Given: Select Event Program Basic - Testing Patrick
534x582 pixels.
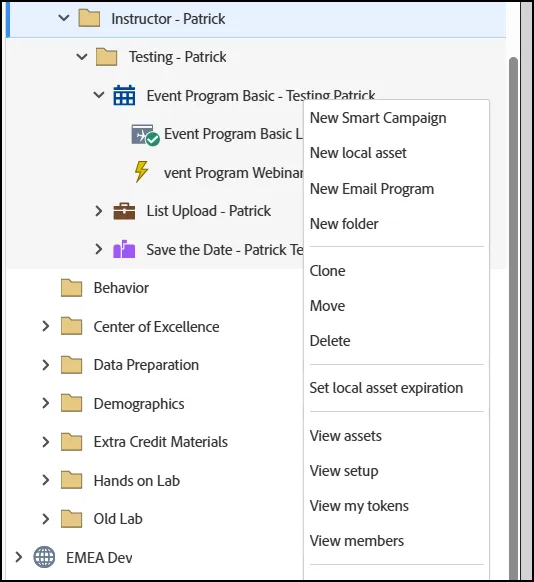Looking at the screenshot, I should click(261, 96).
